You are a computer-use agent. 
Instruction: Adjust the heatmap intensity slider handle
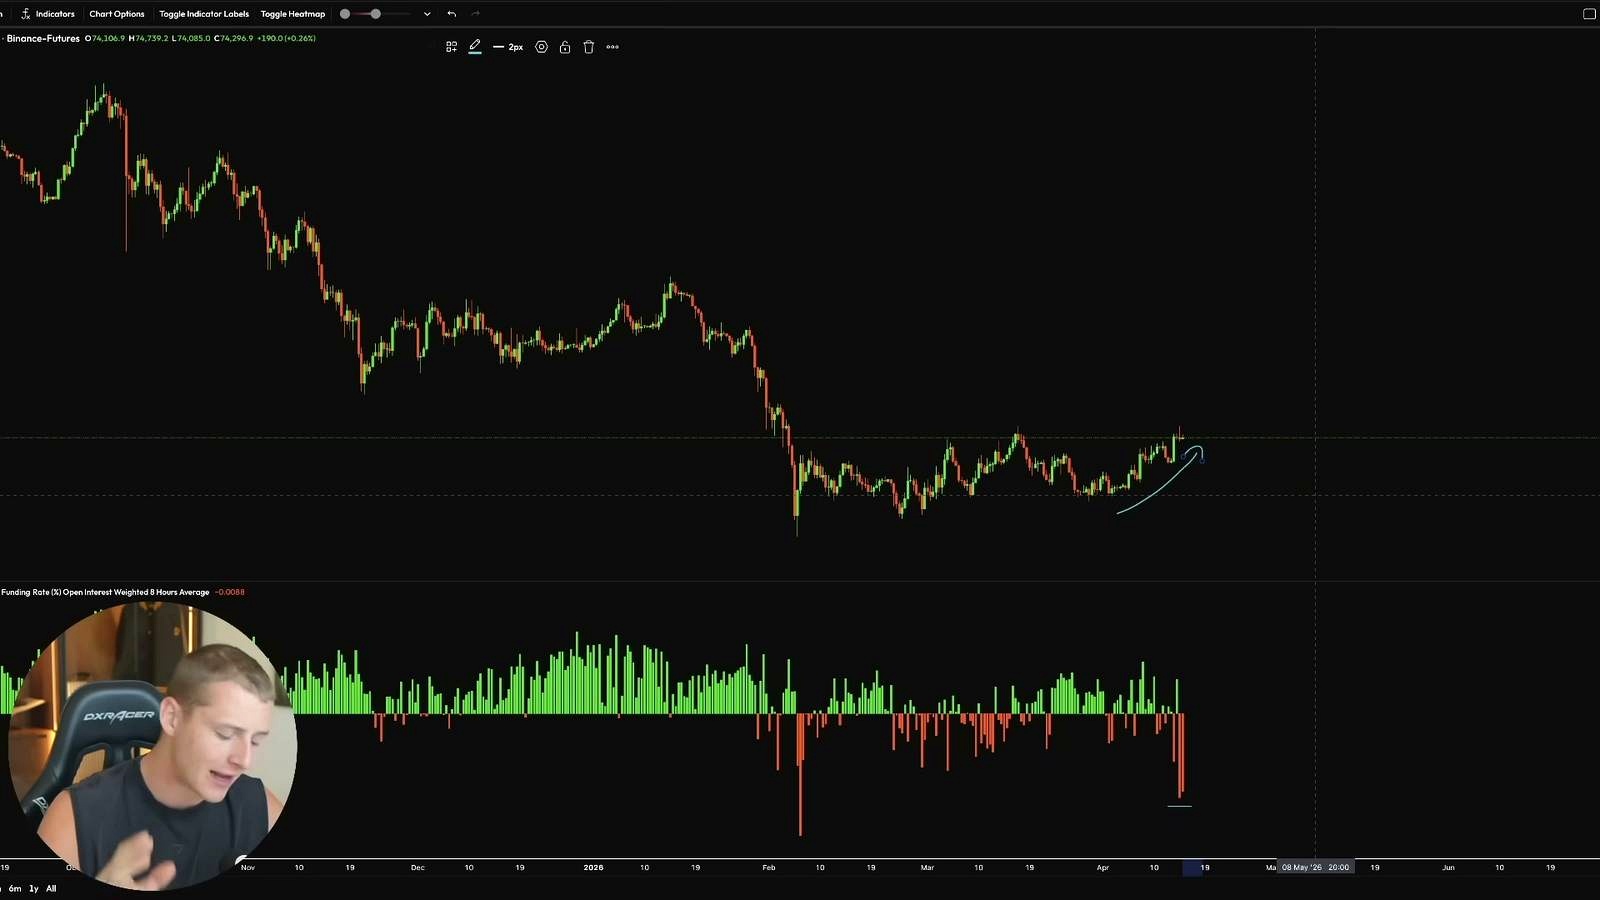coord(375,14)
